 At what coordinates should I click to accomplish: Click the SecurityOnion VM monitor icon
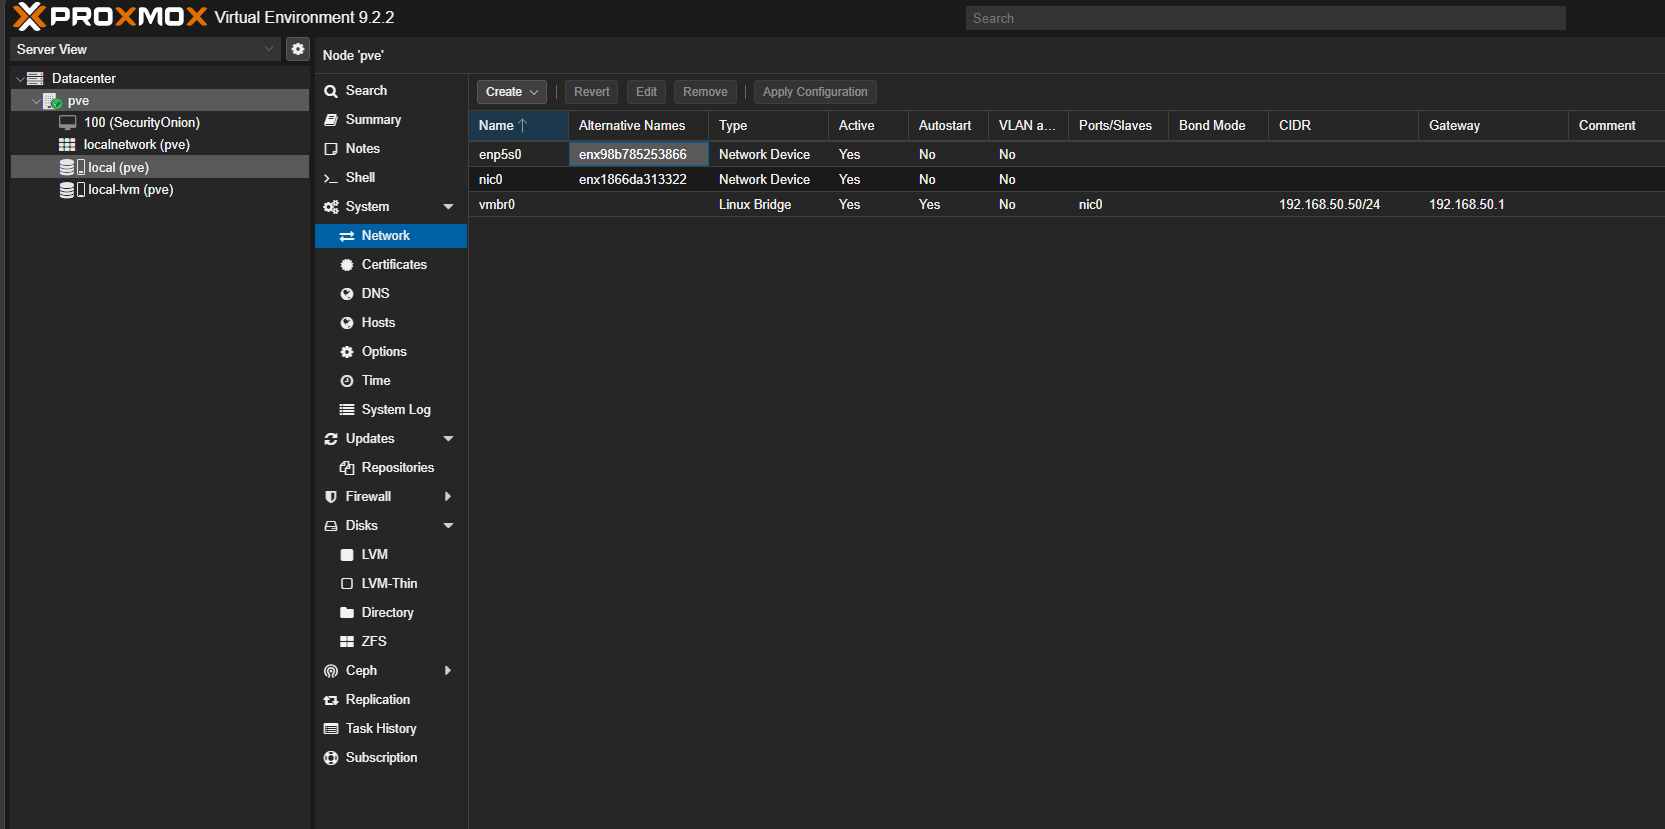68,122
